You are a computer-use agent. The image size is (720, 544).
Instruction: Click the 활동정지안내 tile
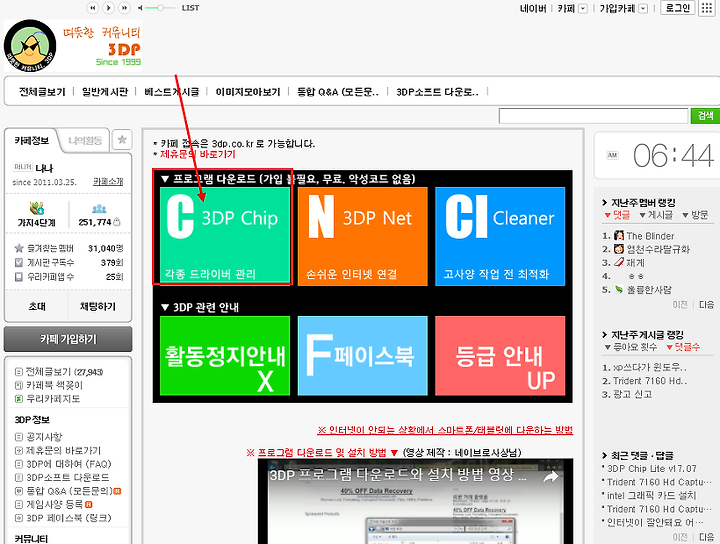pos(225,356)
